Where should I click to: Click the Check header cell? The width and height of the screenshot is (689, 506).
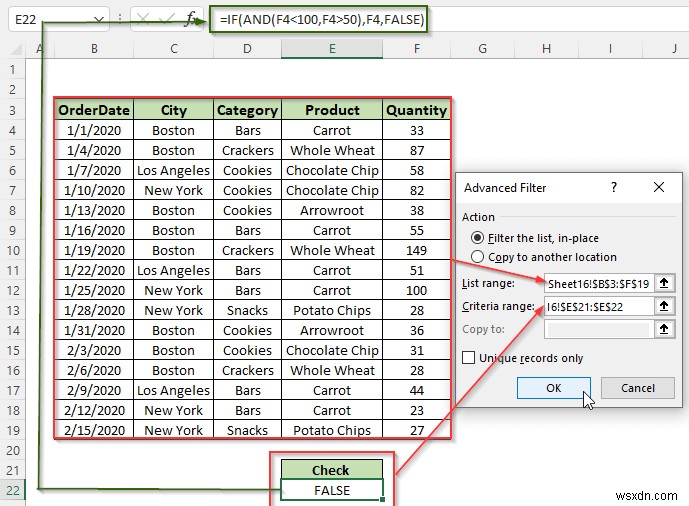point(332,470)
